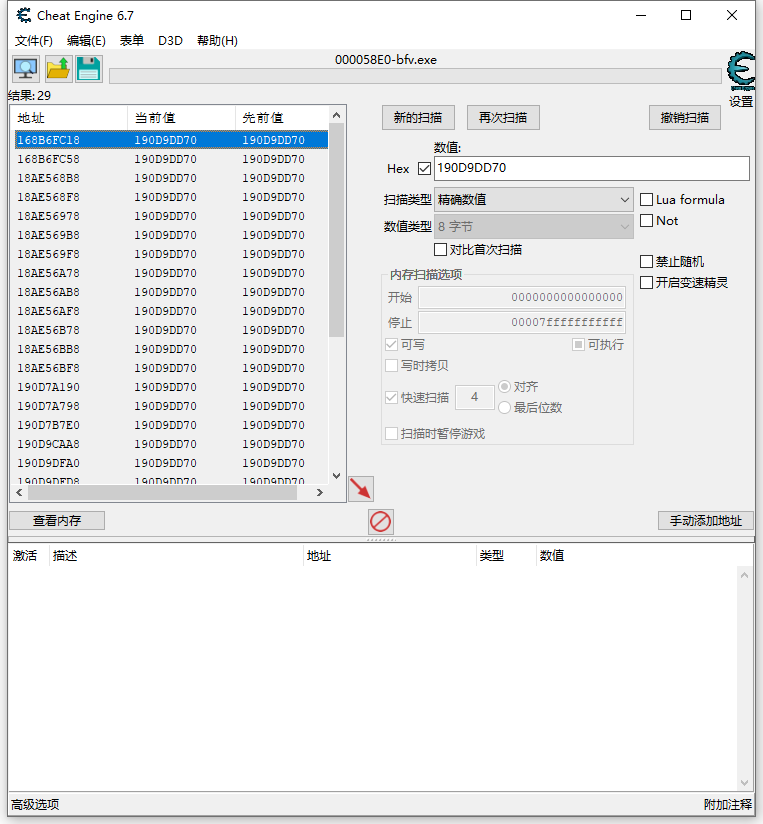
Task: Select result row address 18AE56BF8
Action: (x=171, y=368)
